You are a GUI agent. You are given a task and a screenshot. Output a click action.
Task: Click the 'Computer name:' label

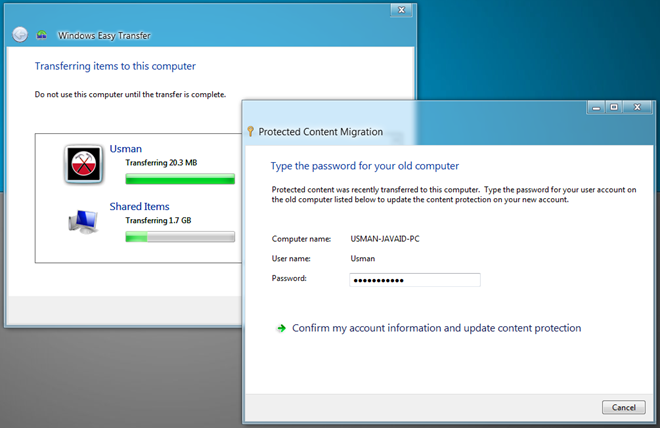(301, 239)
